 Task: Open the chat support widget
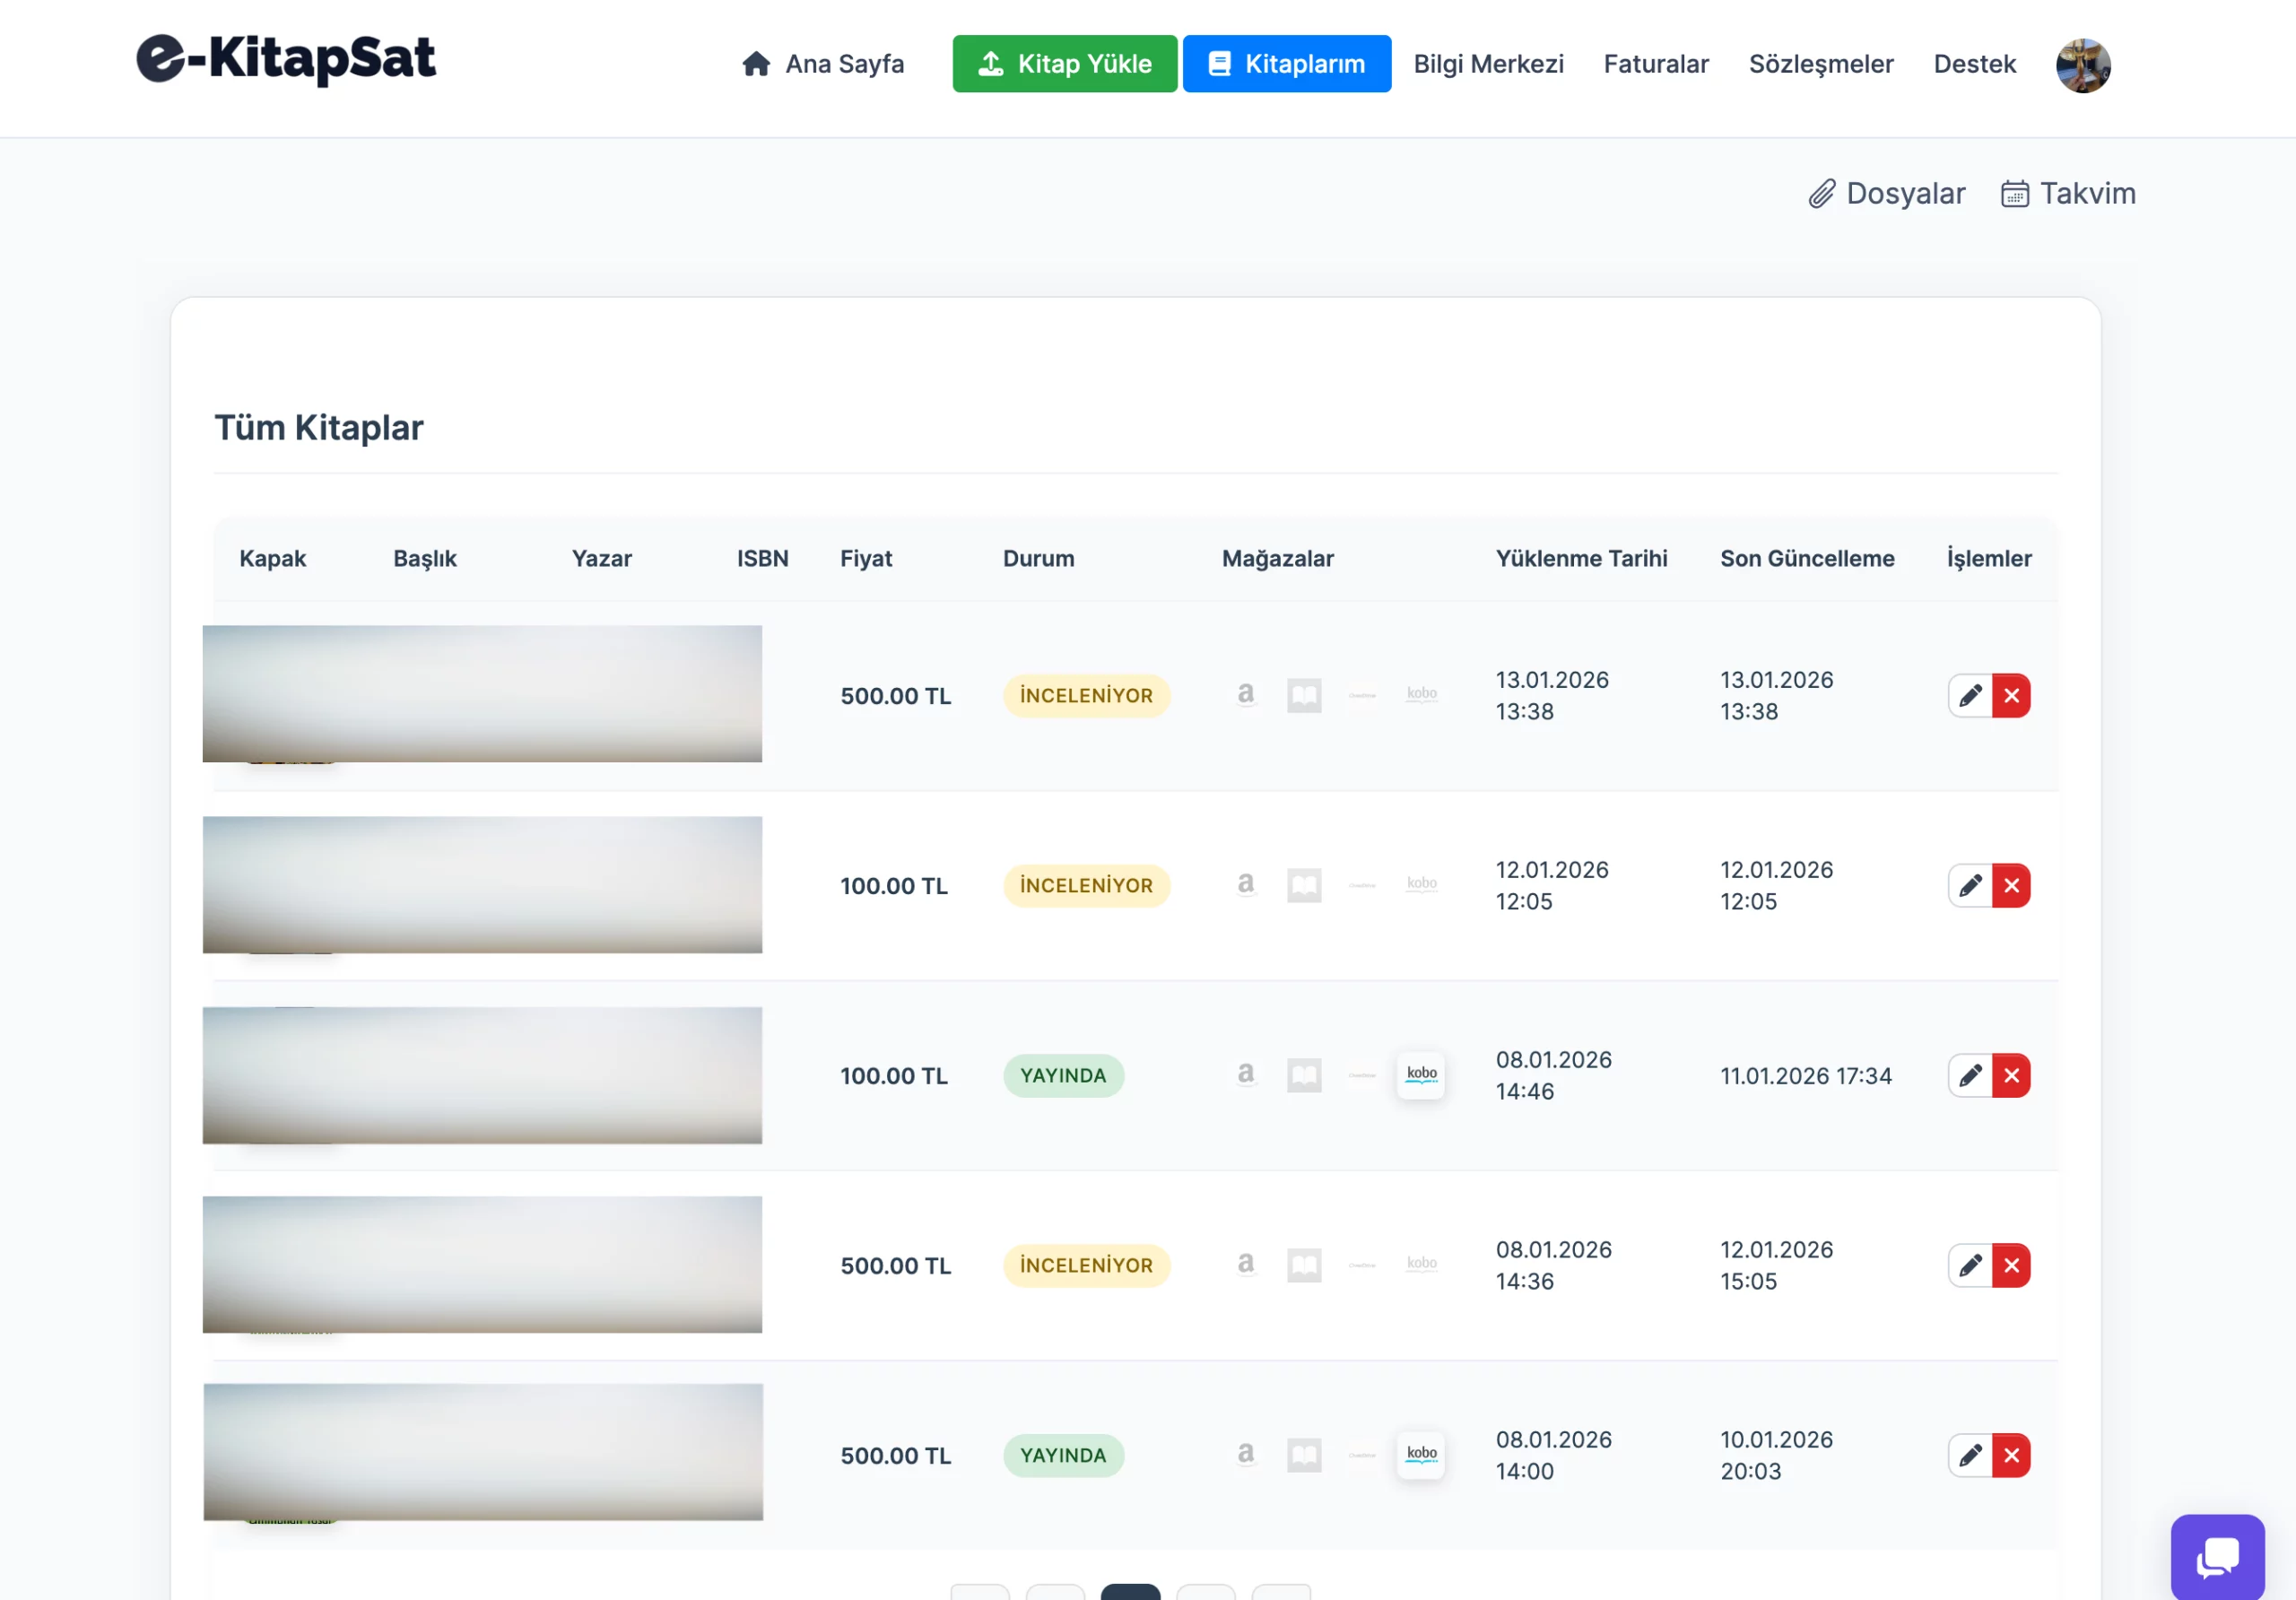pos(2216,1556)
